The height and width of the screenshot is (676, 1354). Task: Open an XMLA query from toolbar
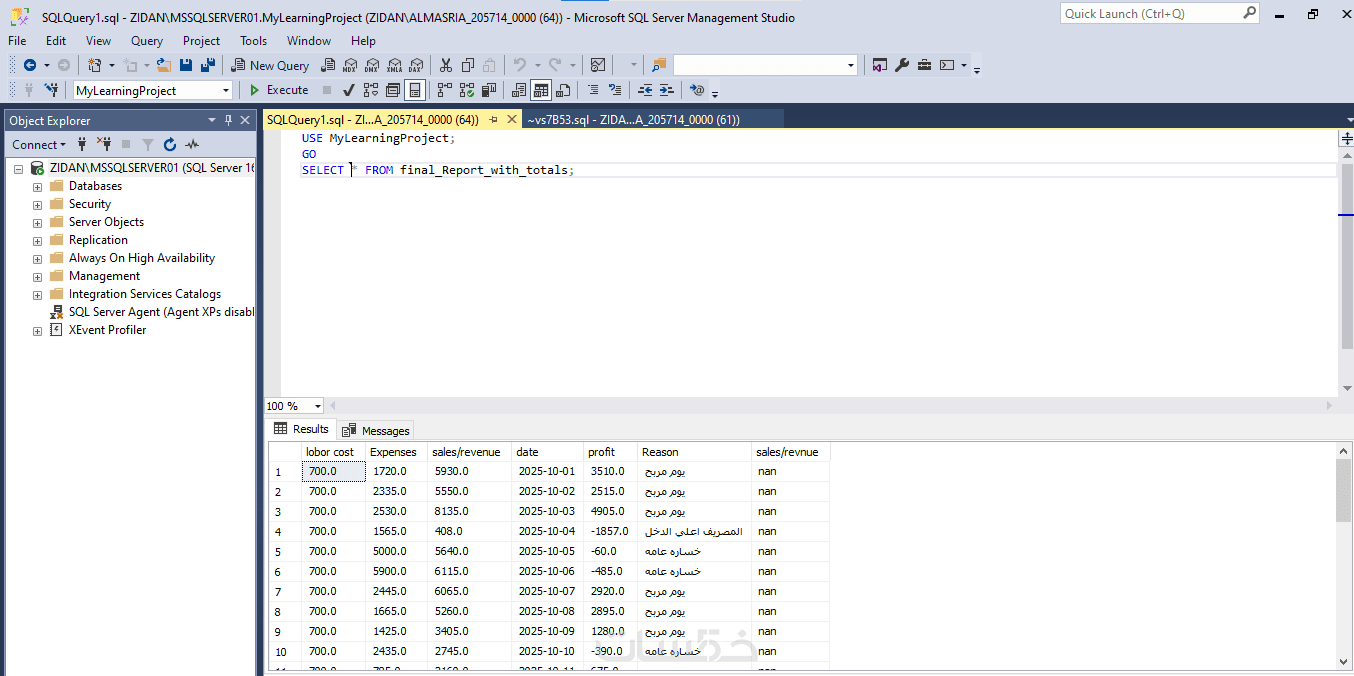click(394, 65)
